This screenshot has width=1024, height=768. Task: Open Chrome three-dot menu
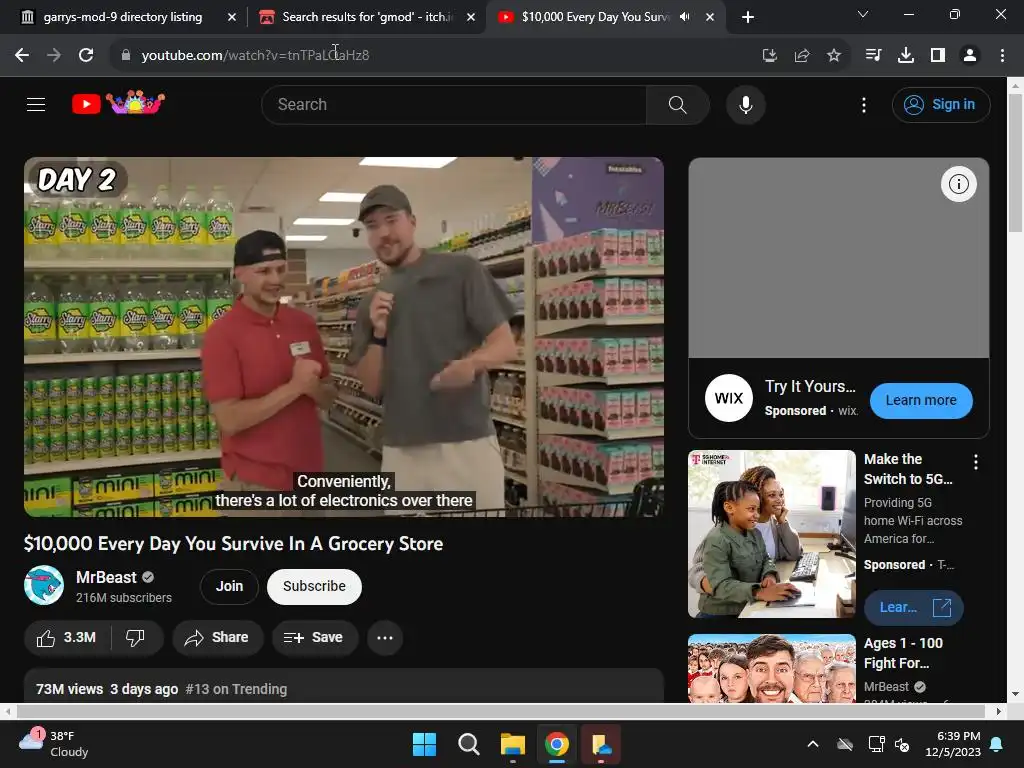click(1002, 56)
